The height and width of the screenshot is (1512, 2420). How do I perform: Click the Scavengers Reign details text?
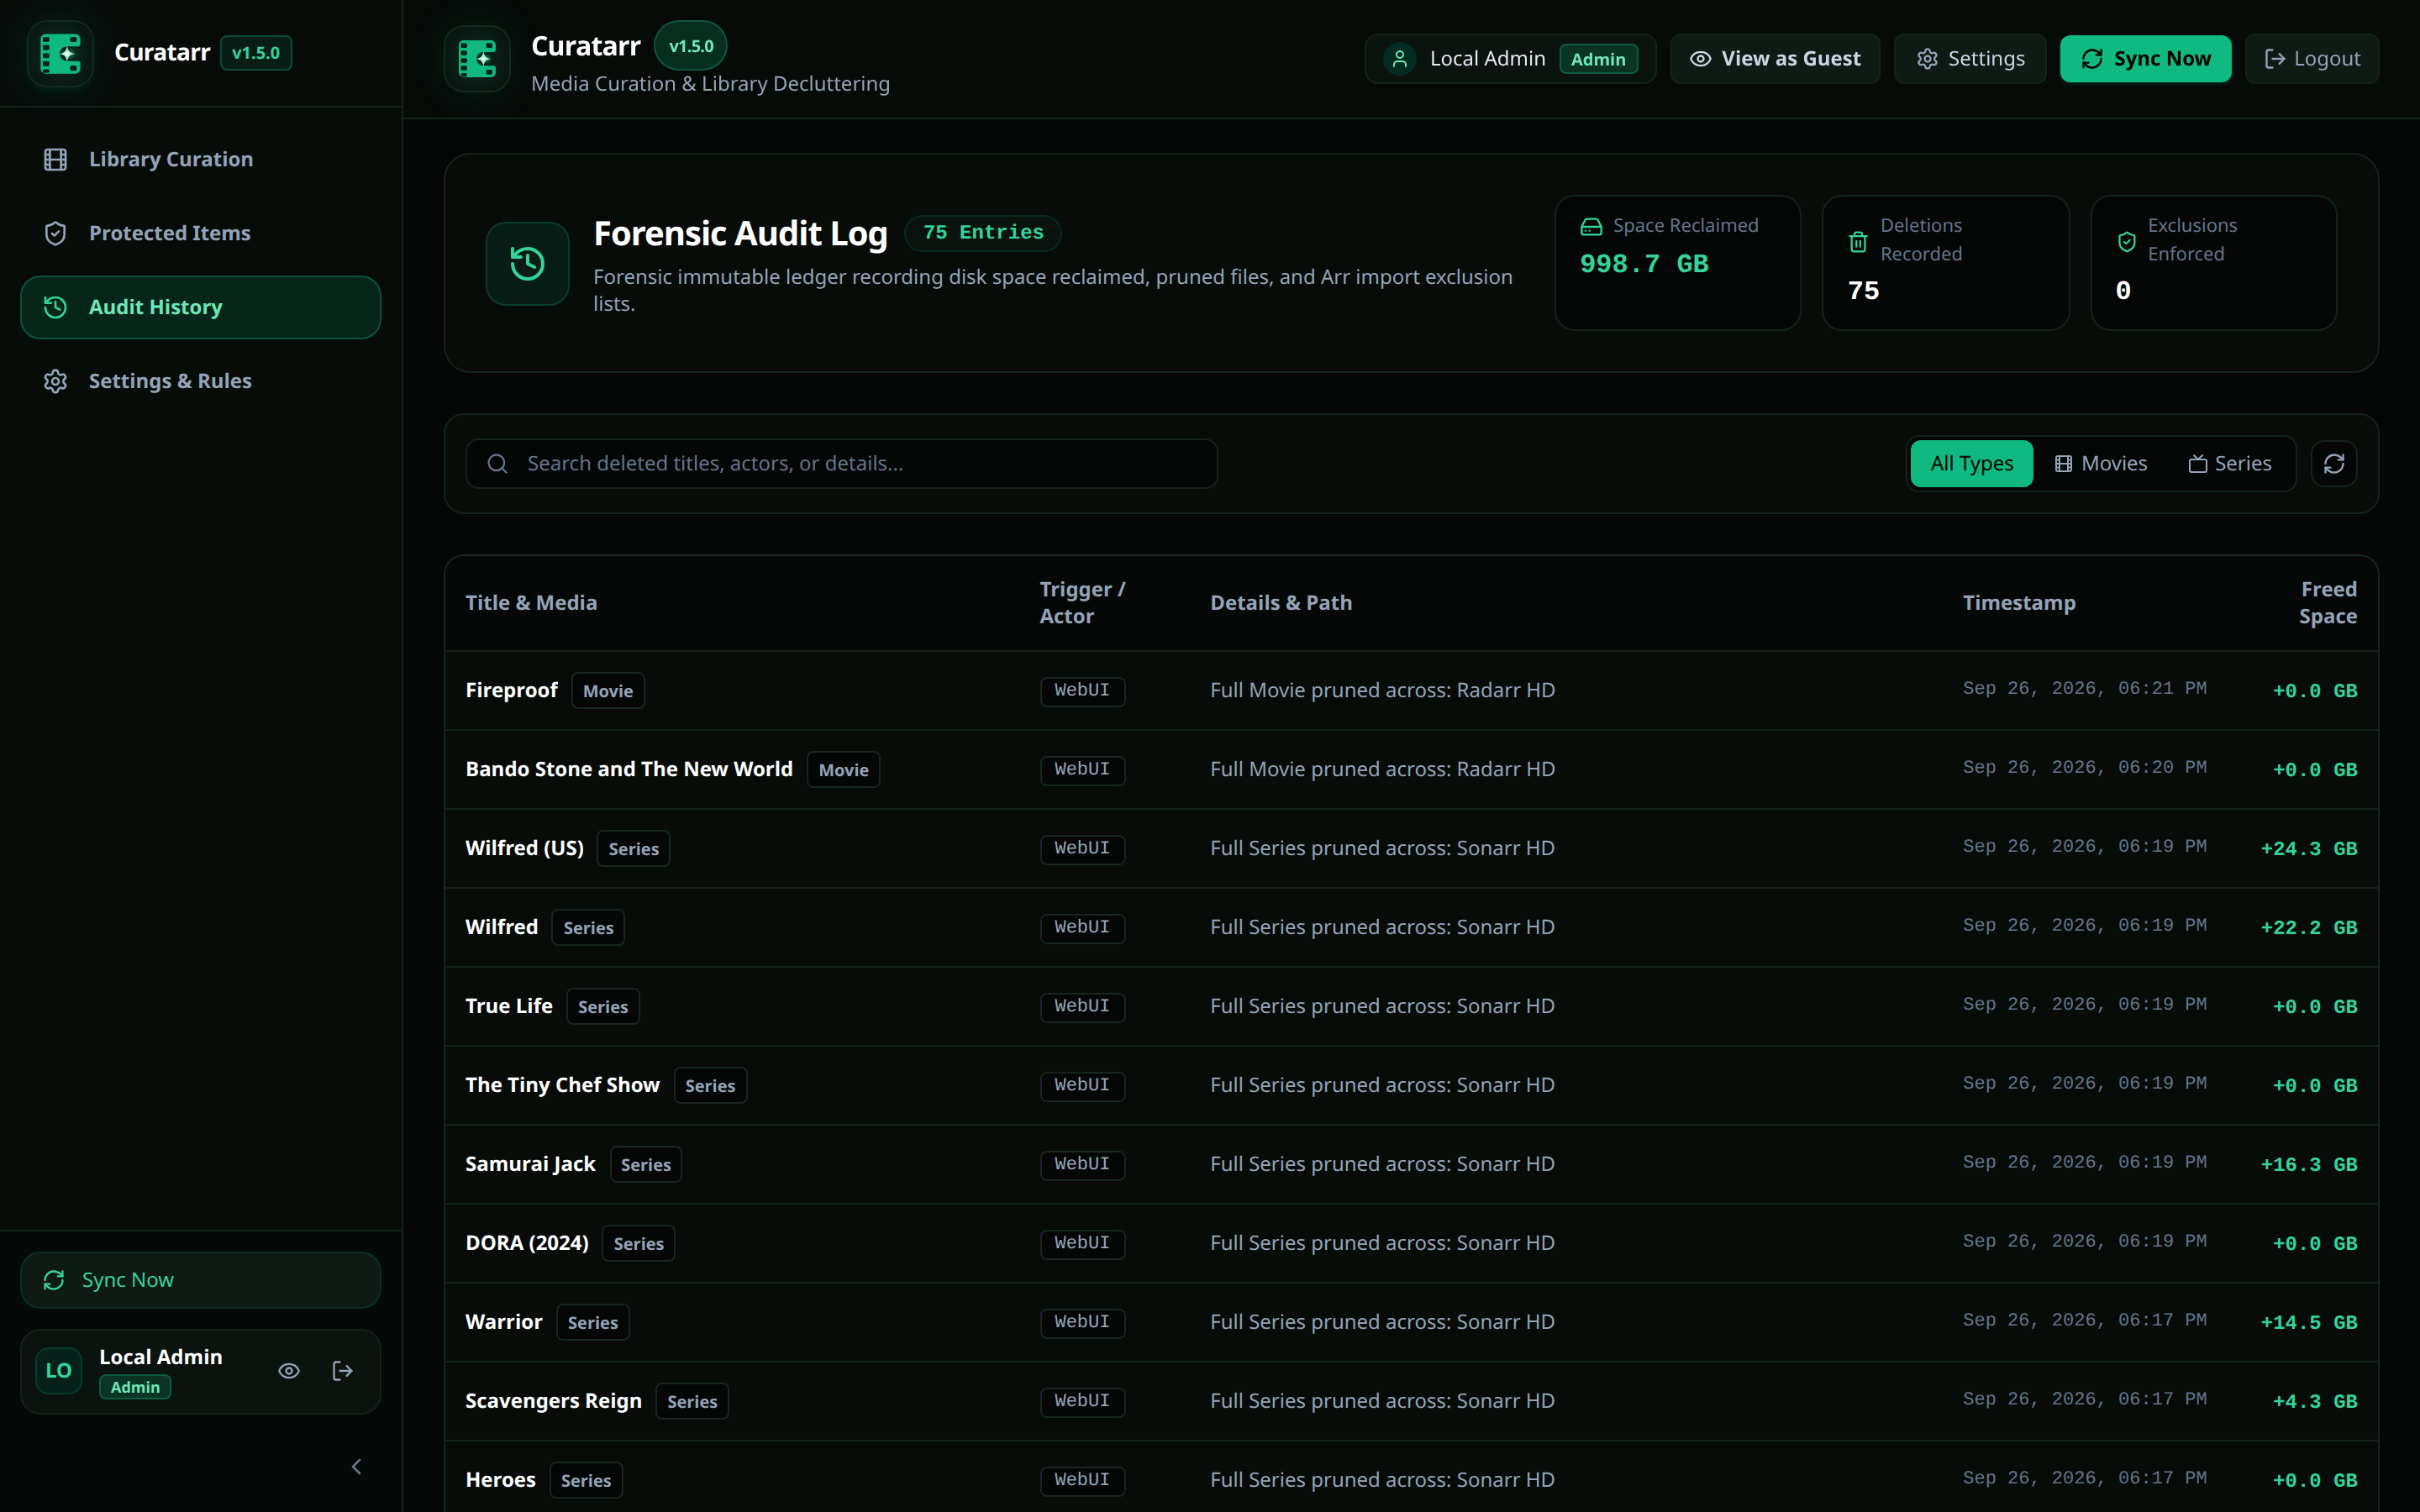pyautogui.click(x=1382, y=1401)
